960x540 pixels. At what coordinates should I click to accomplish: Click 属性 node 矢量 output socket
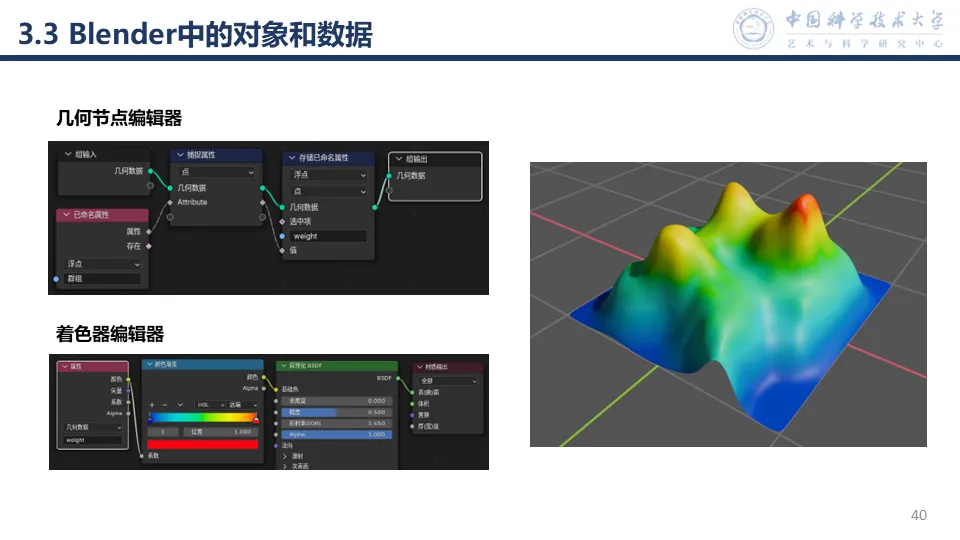tap(129, 391)
